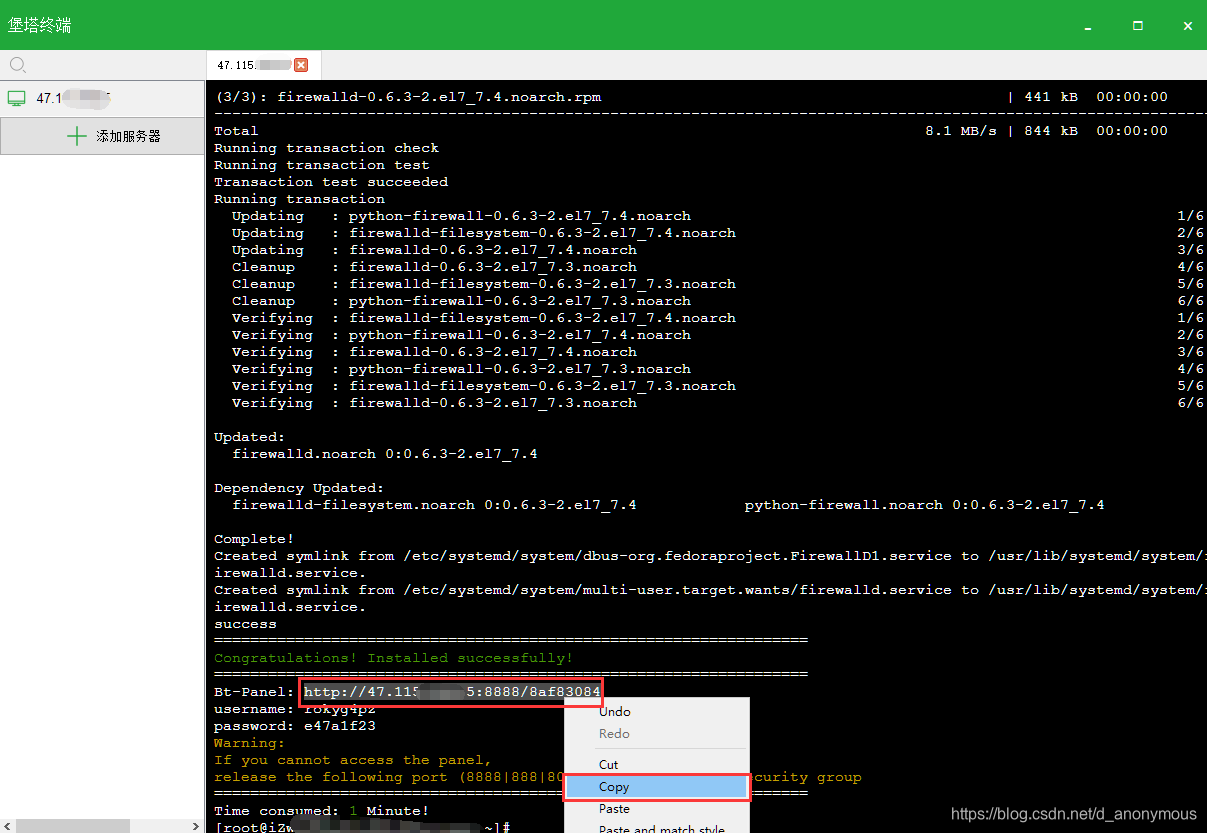The image size is (1207, 833).
Task: Close the 47.115 terminal tab
Action: click(x=301, y=65)
